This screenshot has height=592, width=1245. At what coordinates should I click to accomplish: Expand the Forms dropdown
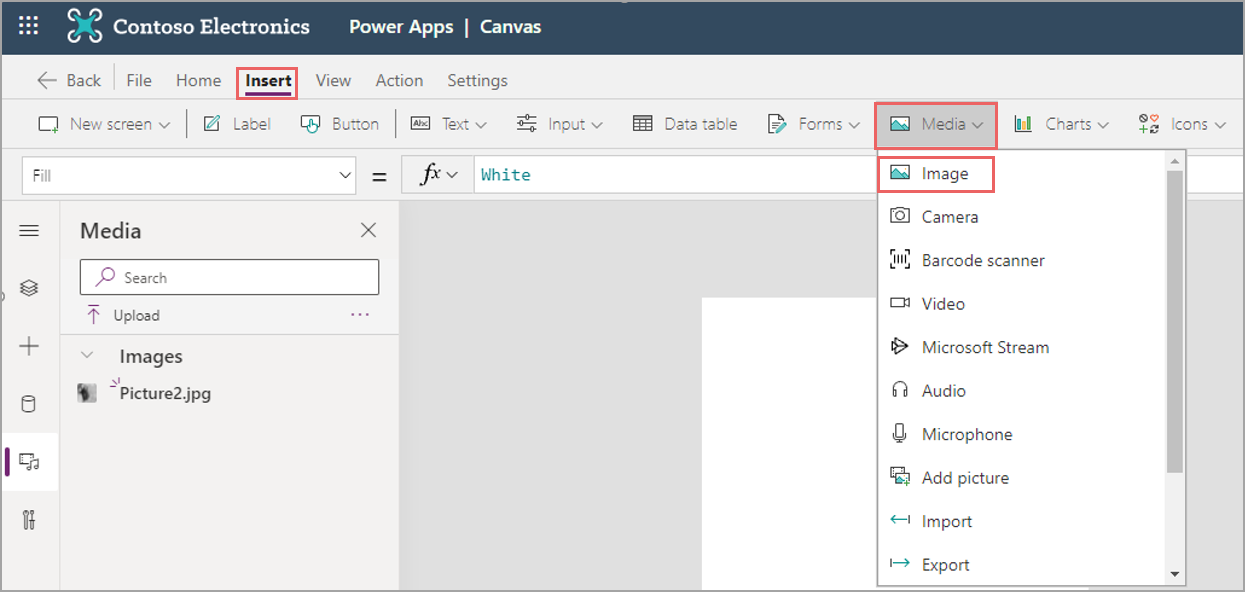click(813, 124)
